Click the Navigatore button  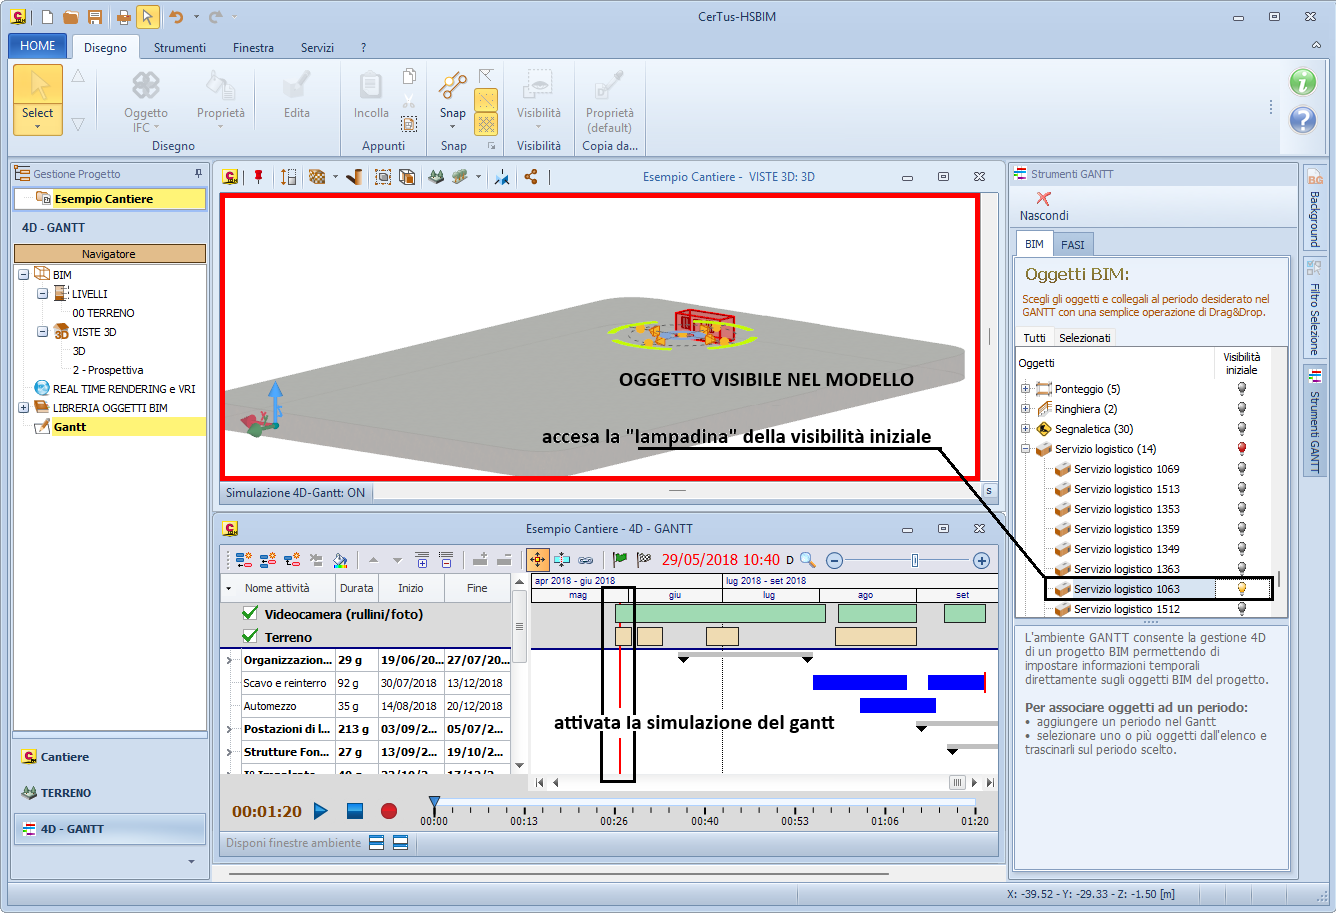coord(109,254)
